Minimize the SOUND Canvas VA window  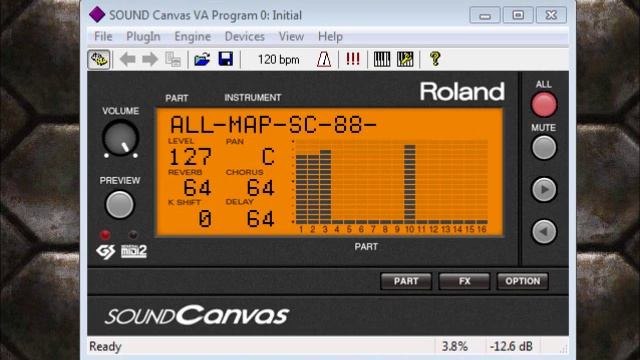485,16
